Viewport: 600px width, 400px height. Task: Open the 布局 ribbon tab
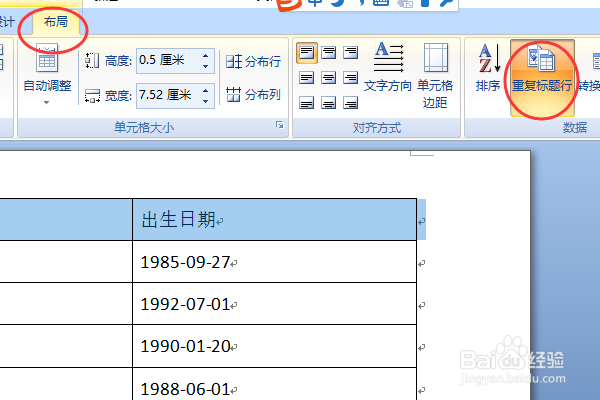(x=56, y=22)
